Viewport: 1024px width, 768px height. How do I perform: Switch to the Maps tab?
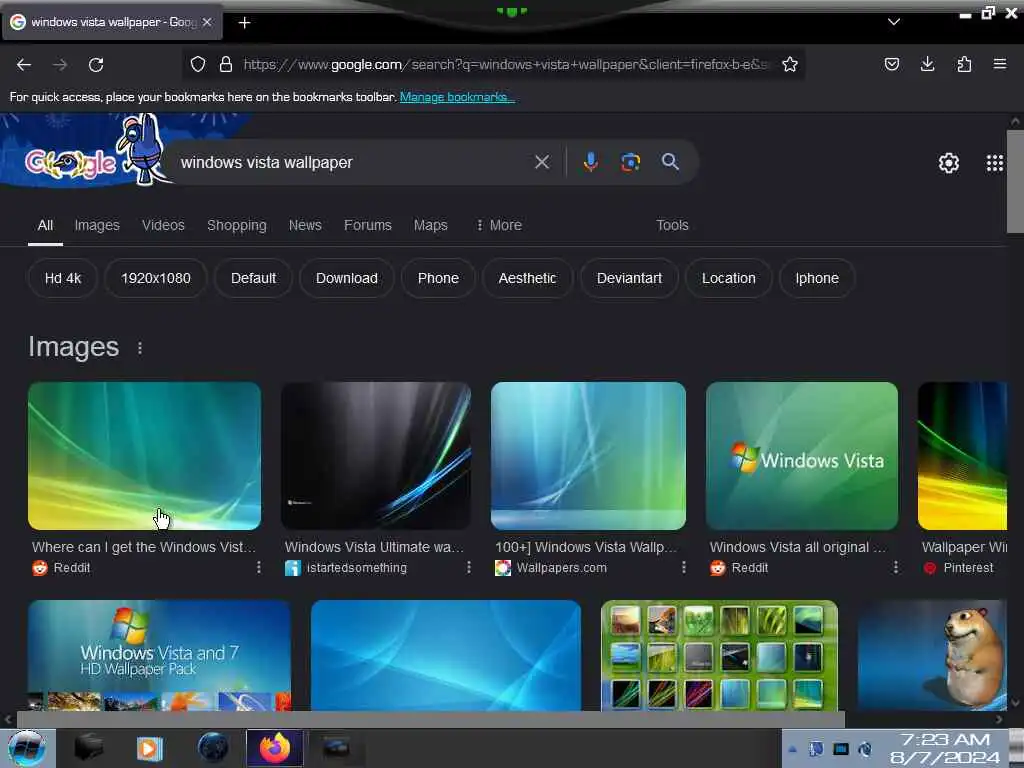pyautogui.click(x=430, y=225)
